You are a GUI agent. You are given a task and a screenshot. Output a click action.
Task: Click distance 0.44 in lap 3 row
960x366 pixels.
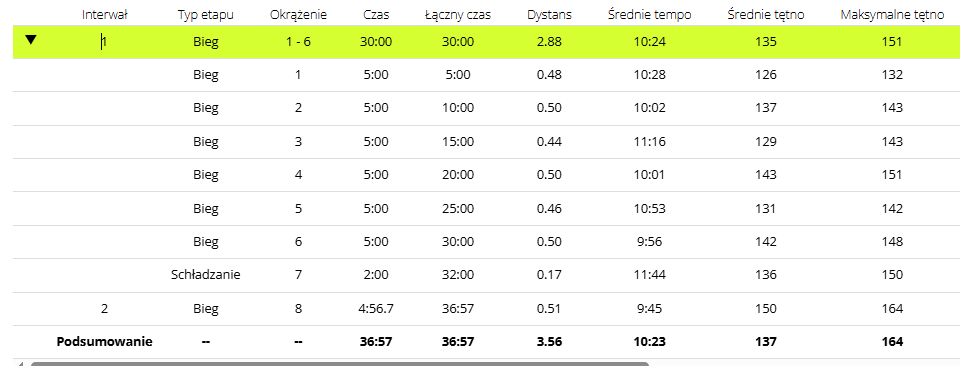pos(549,142)
